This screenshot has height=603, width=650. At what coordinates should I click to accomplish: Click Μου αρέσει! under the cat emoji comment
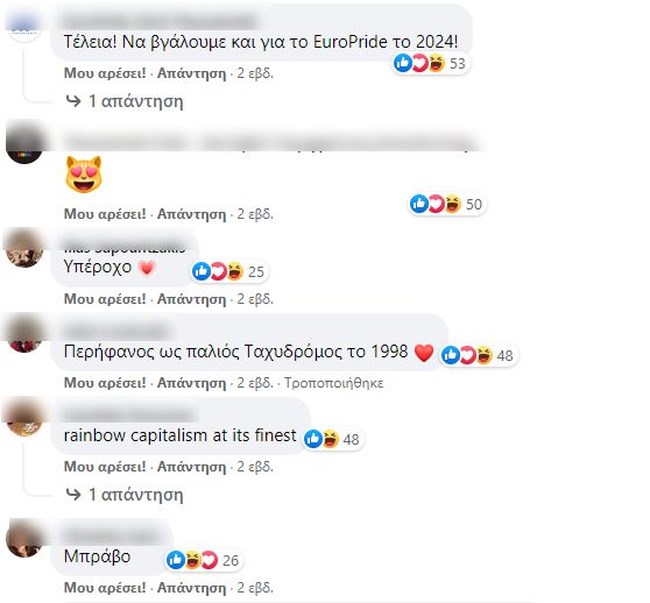point(105,214)
